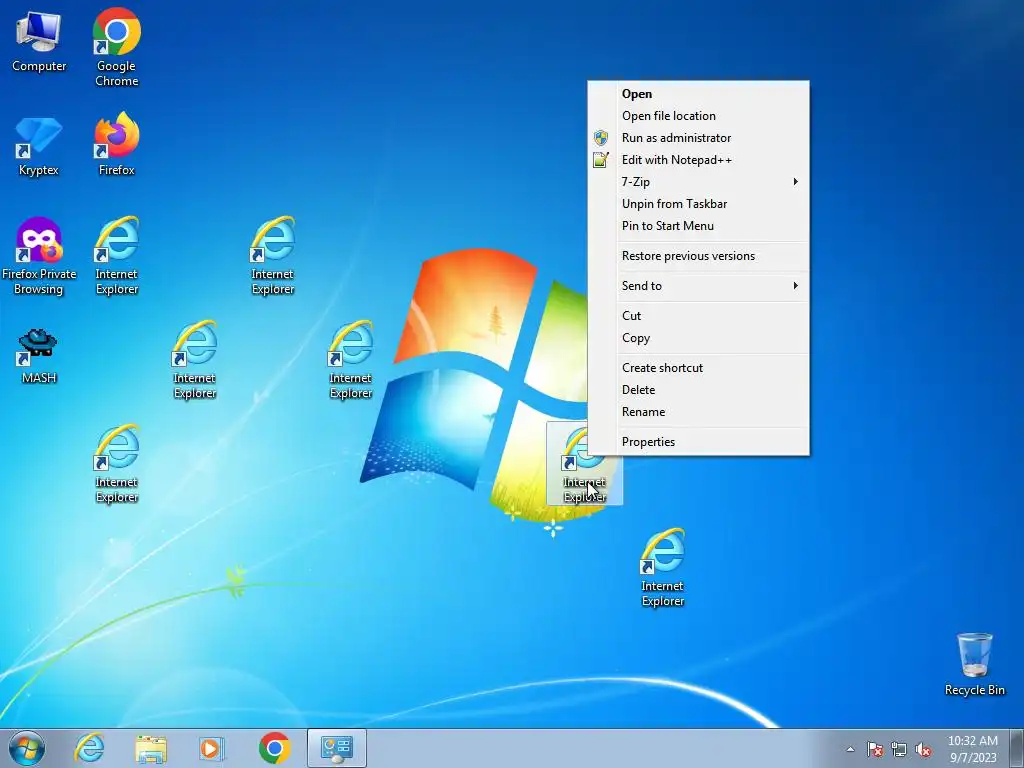1024x768 pixels.
Task: Open Windows Explorer folder on taskbar
Action: (151, 748)
